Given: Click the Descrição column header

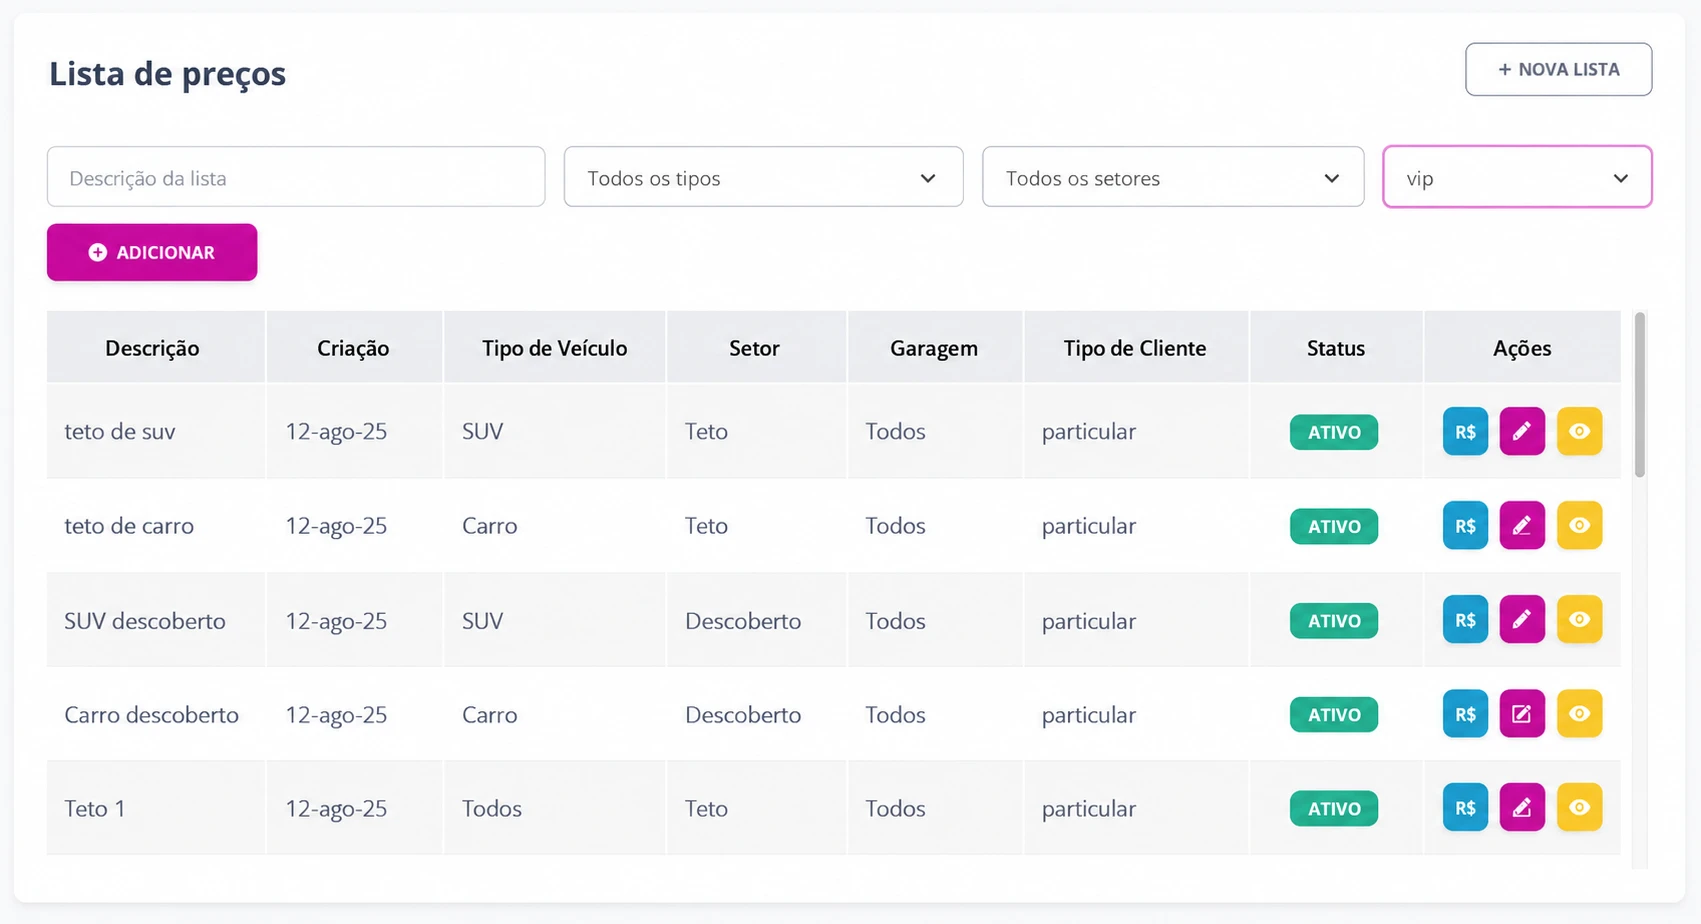Looking at the screenshot, I should tap(155, 347).
